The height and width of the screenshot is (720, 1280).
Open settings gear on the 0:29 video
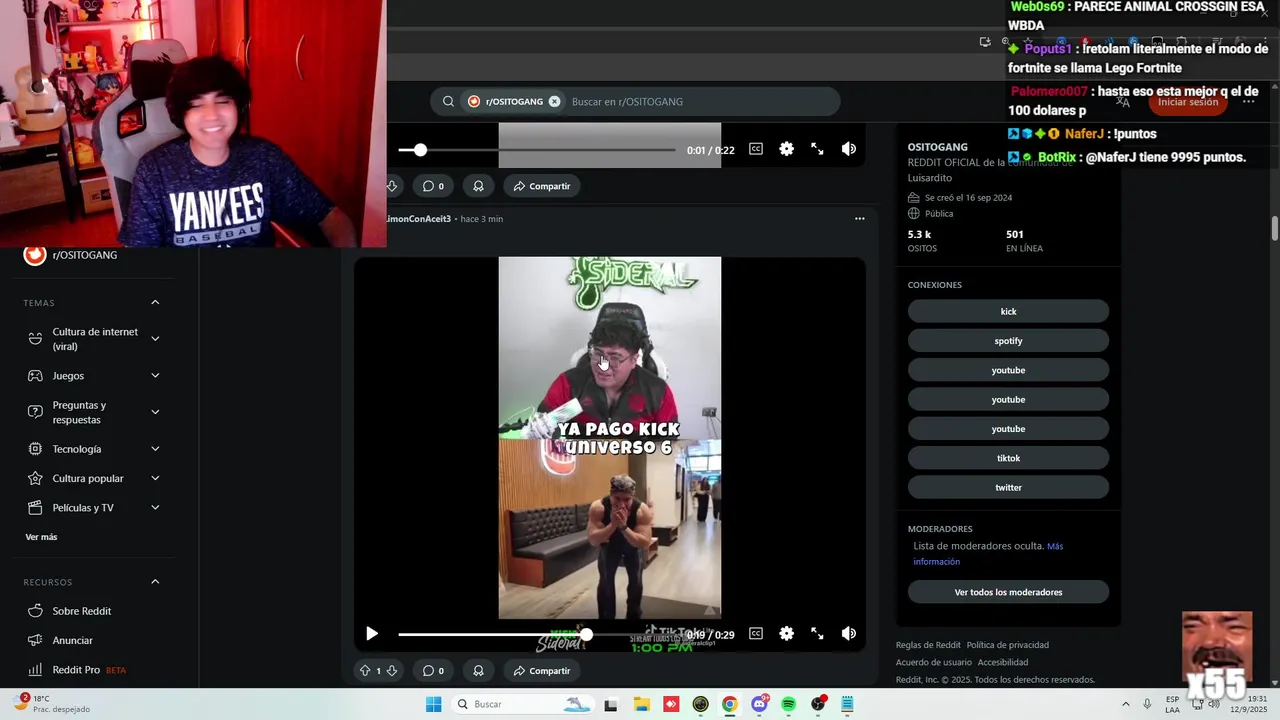coord(786,634)
